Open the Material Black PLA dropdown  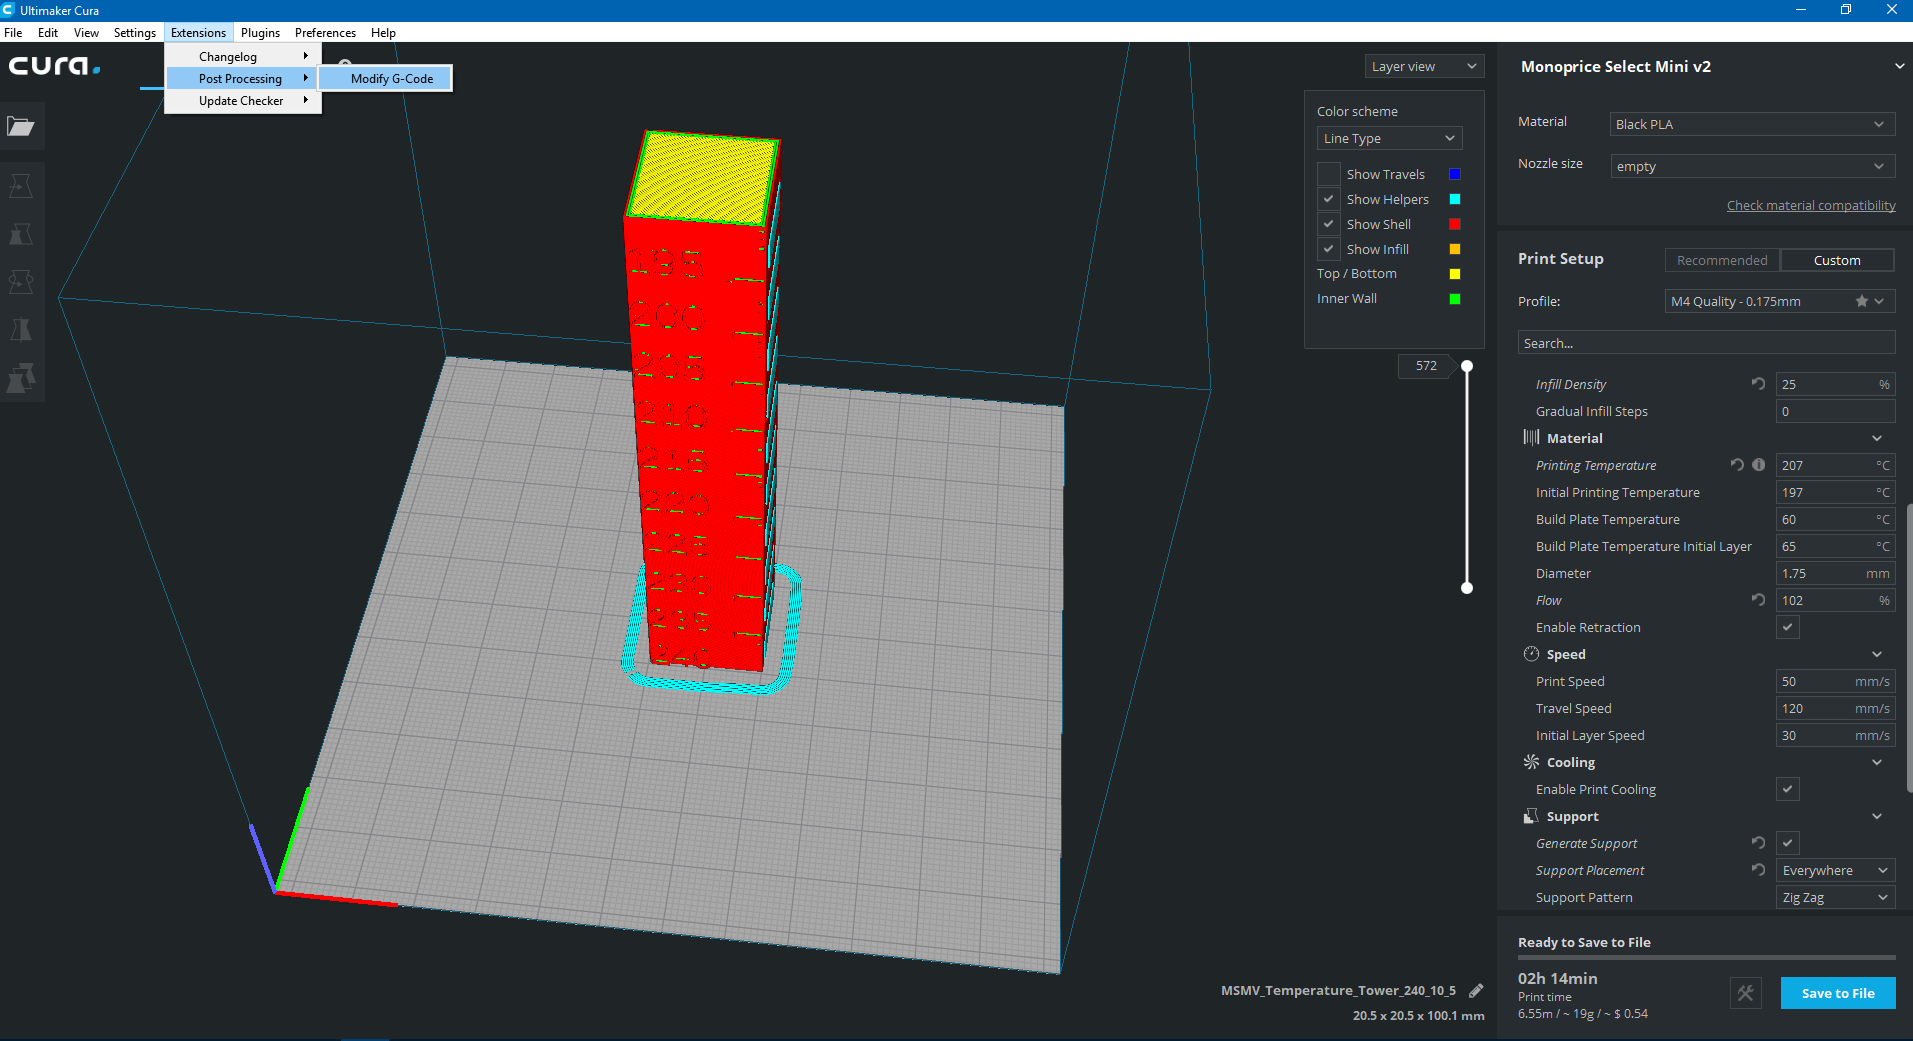click(1752, 124)
